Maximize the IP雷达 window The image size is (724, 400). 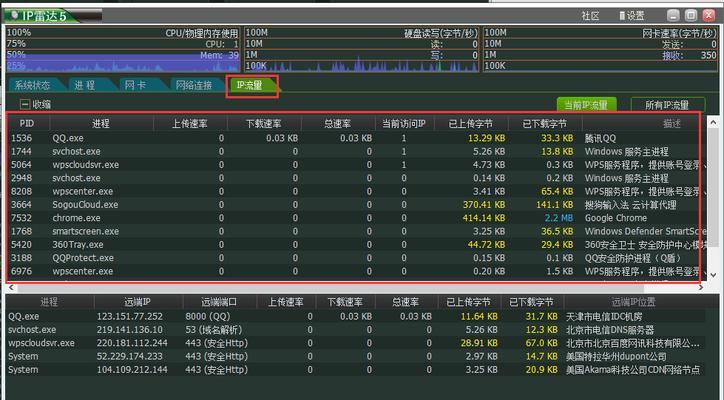click(691, 15)
